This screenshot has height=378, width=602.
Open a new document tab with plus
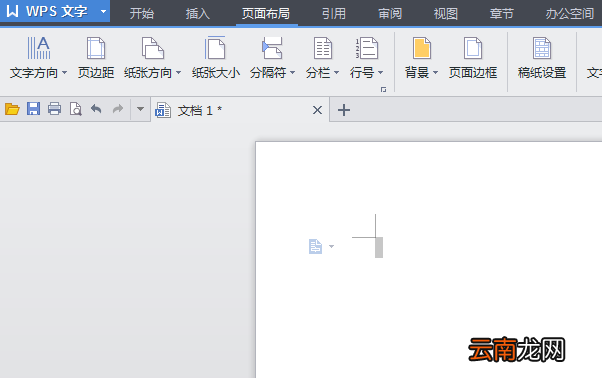tap(344, 110)
